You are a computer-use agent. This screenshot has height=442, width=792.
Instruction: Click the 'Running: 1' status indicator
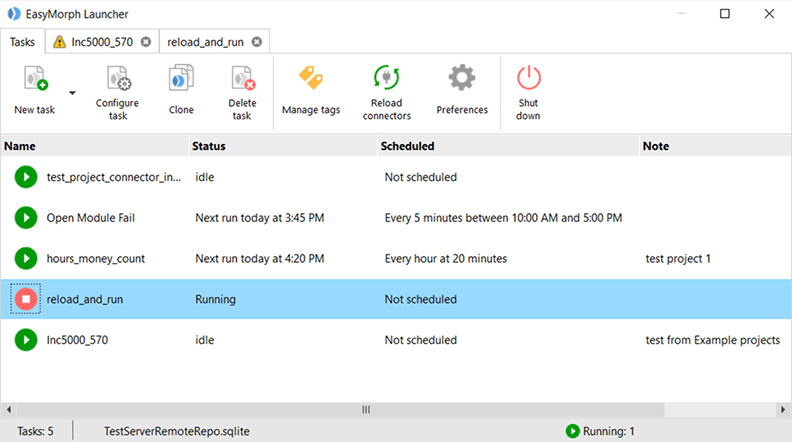600,431
